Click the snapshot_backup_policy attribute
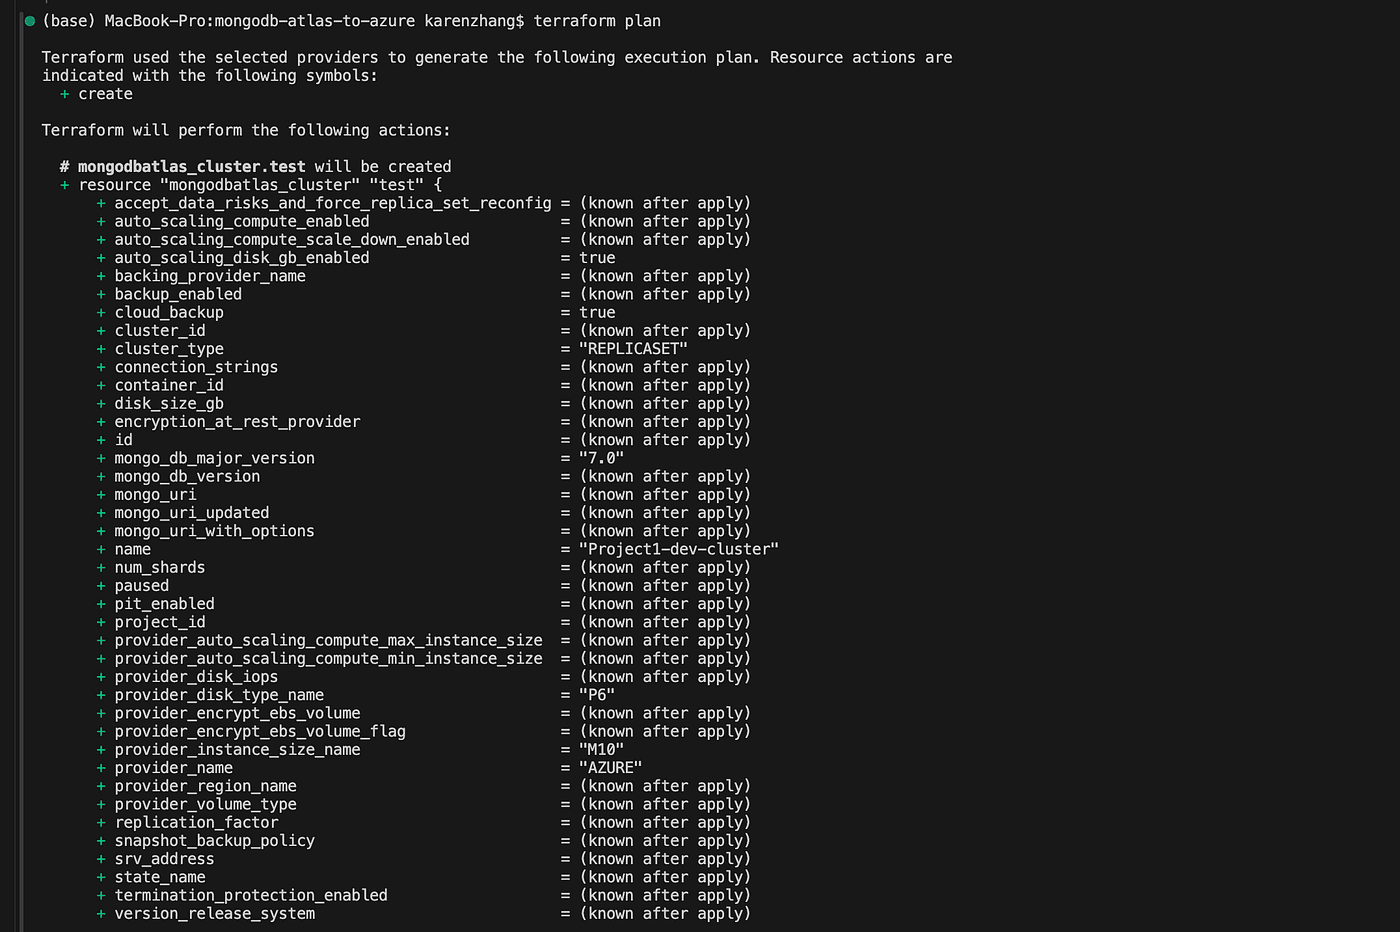 [x=215, y=841]
